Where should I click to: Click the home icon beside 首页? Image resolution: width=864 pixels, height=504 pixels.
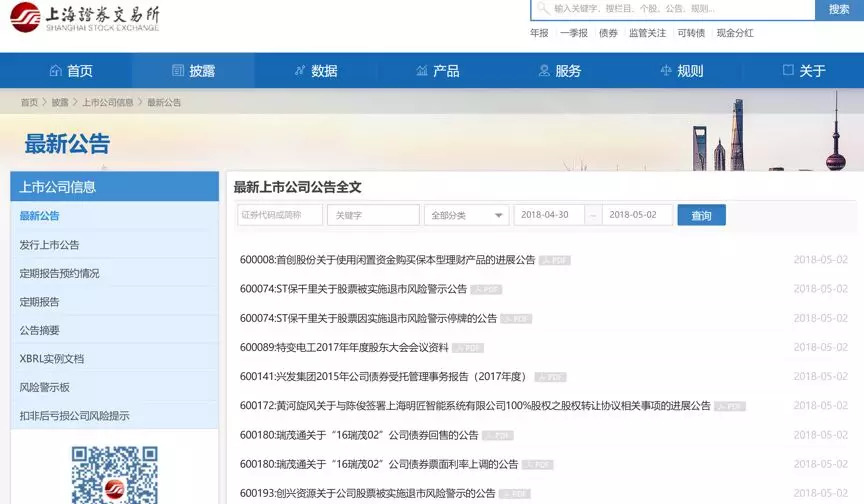[56, 71]
